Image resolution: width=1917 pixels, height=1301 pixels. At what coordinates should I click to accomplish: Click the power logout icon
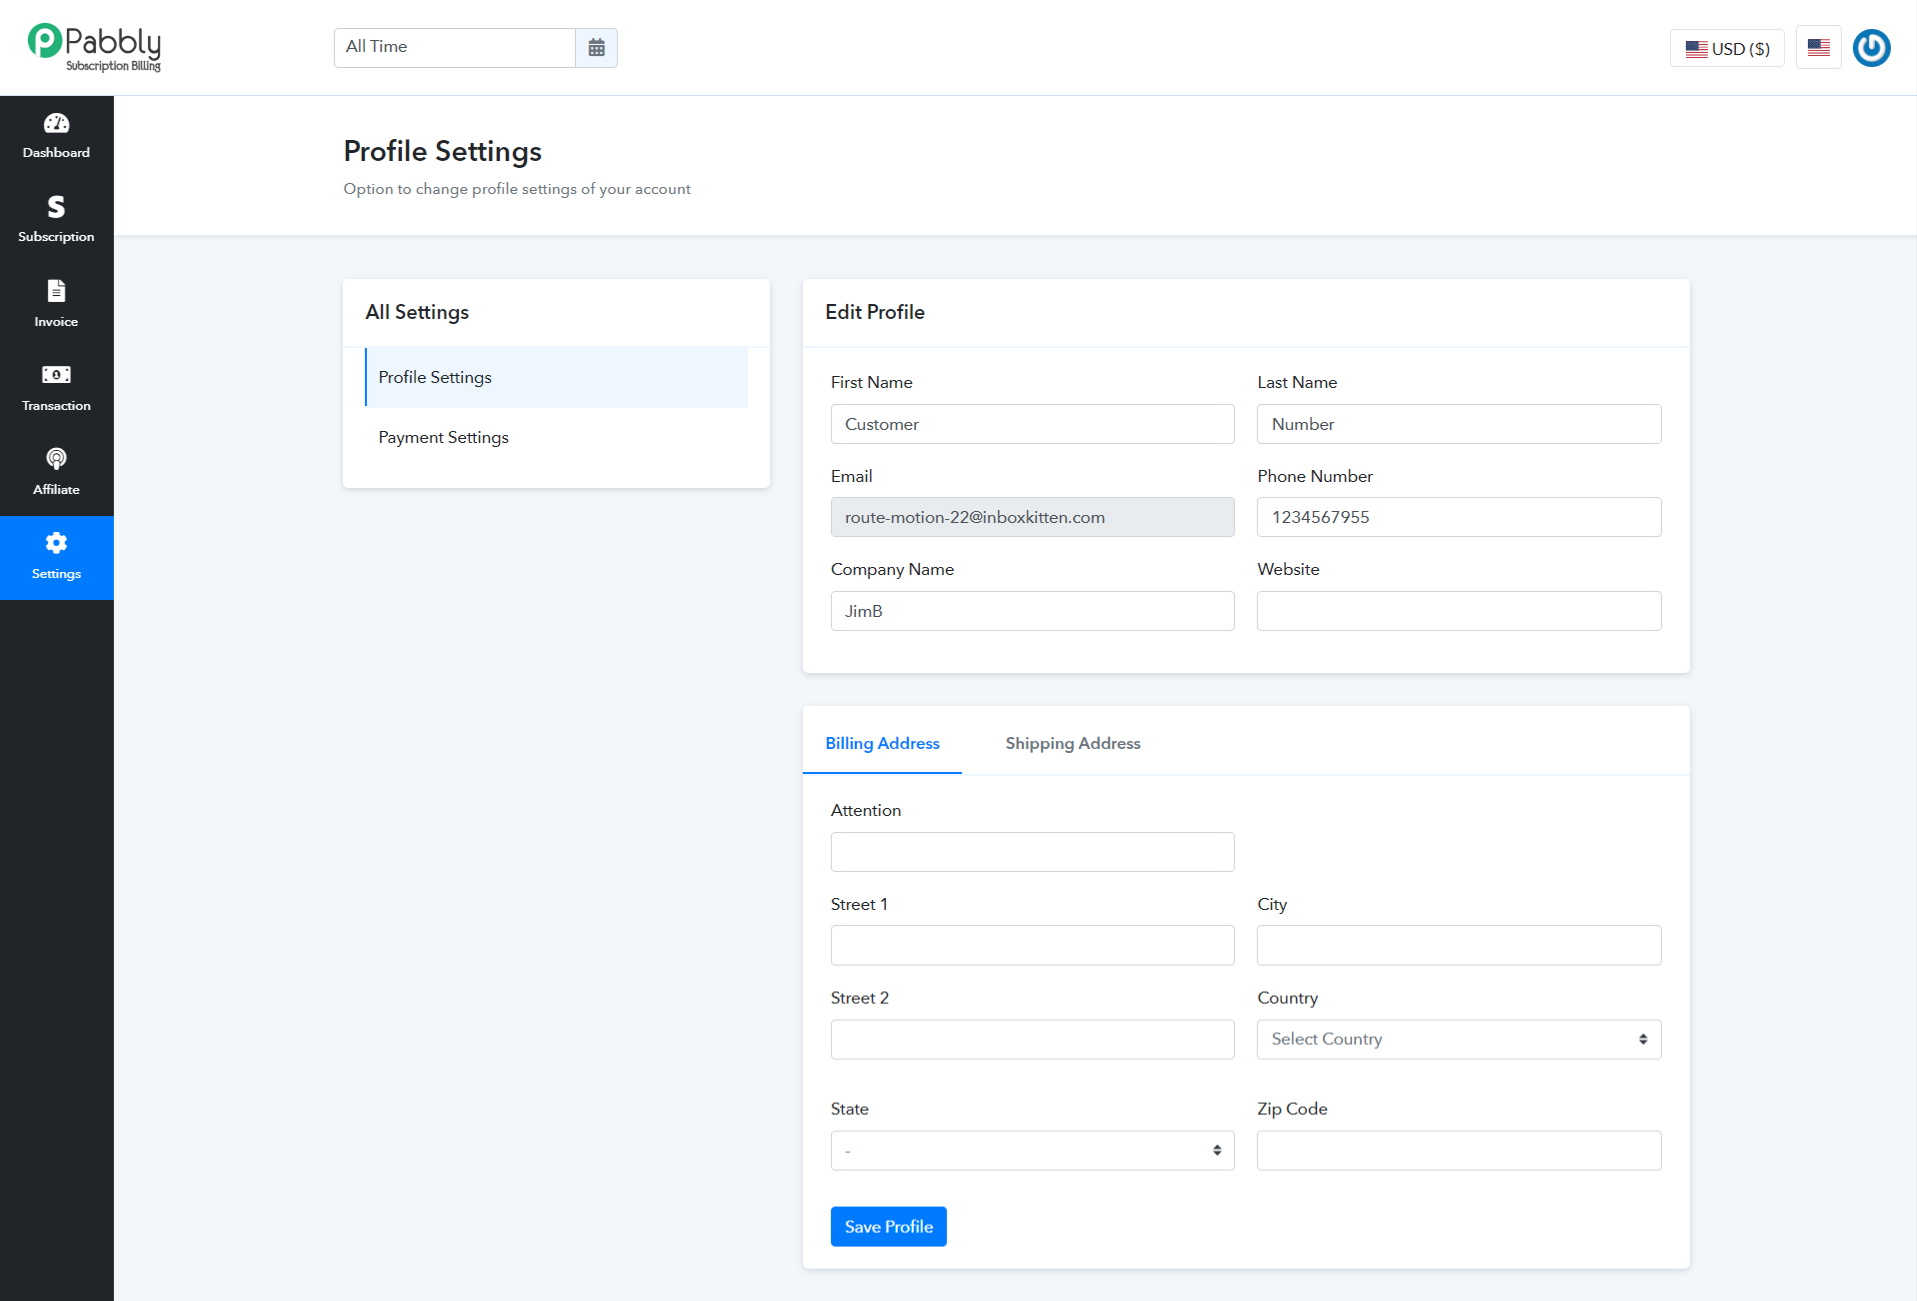1871,48
